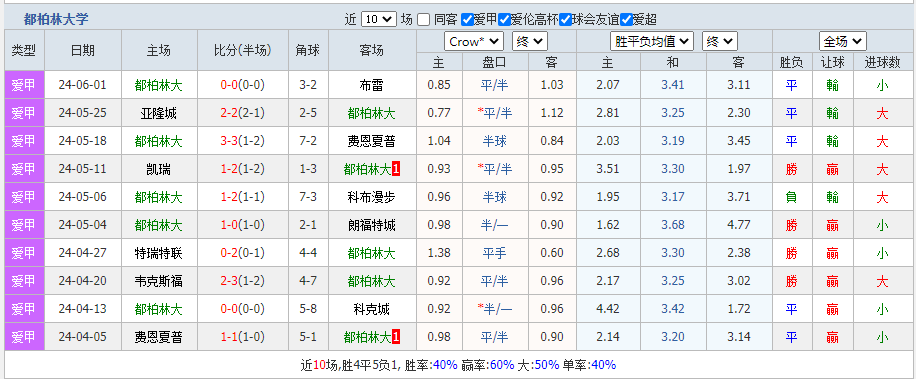
Task: Click the 赢率 60% value in the summary
Action: click(x=502, y=365)
